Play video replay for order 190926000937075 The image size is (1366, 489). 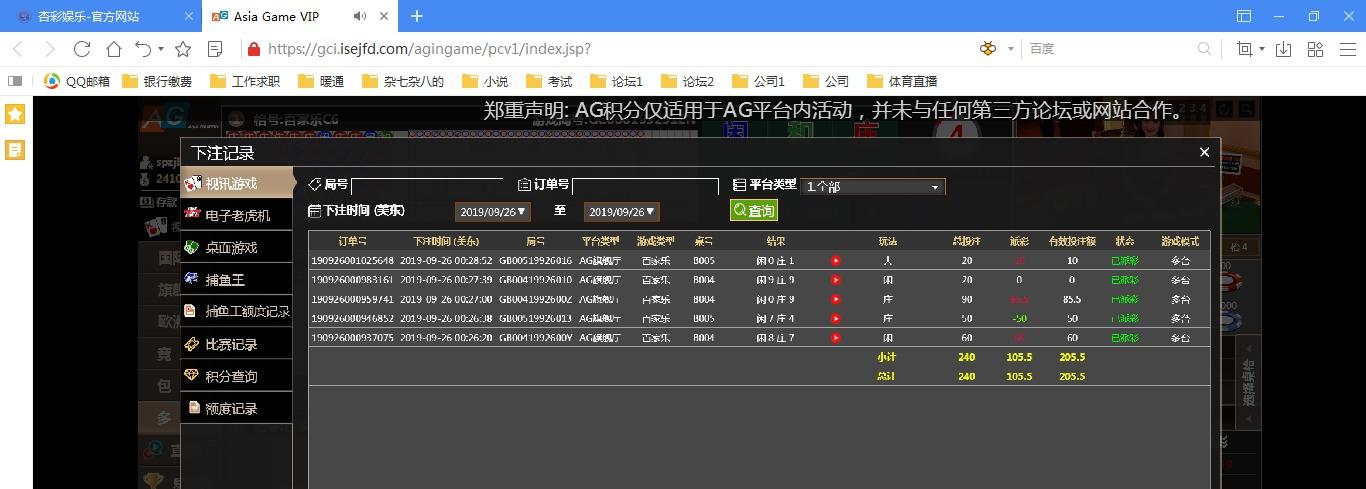coord(836,338)
